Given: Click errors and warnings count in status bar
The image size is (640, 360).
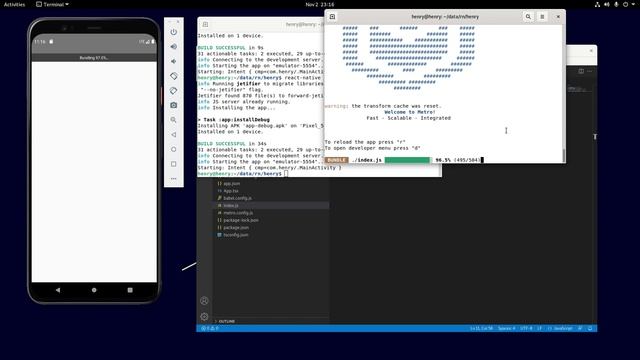Looking at the screenshot, I should 209,329.
